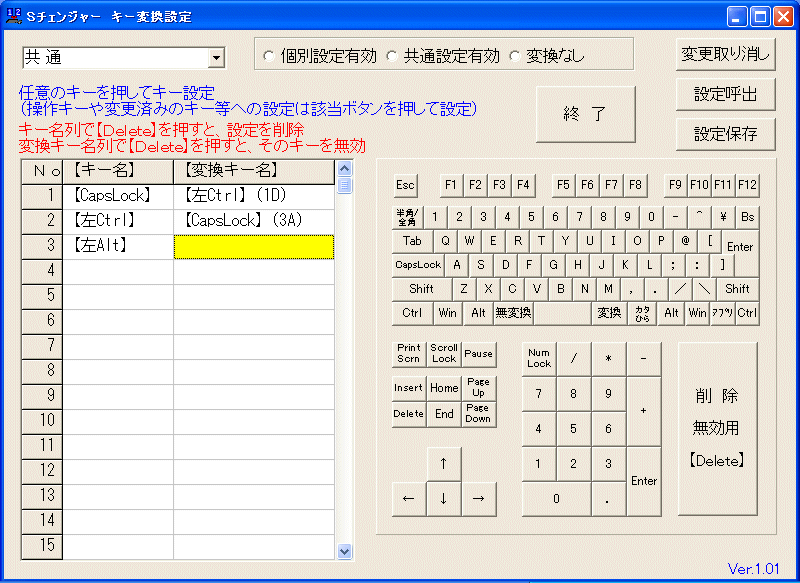Image resolution: width=800 pixels, height=583 pixels.
Task: Click the 設定保存 button
Action: coord(725,134)
